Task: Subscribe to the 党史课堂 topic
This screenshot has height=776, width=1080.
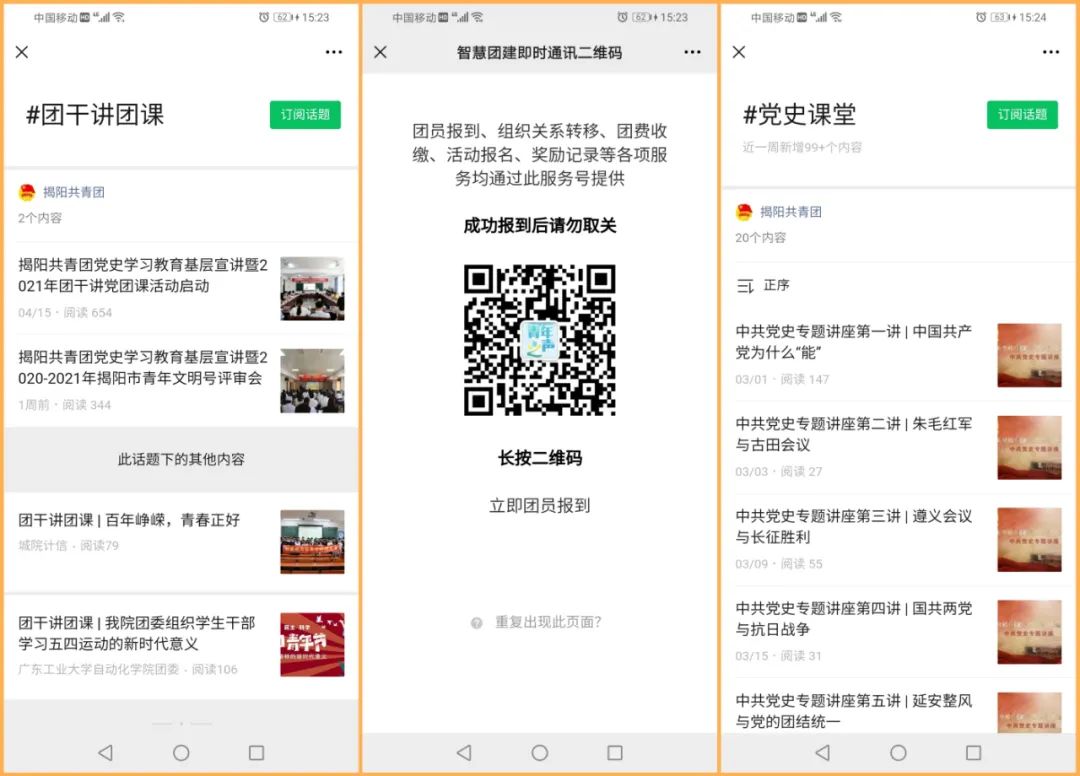Action: pos(1022,115)
